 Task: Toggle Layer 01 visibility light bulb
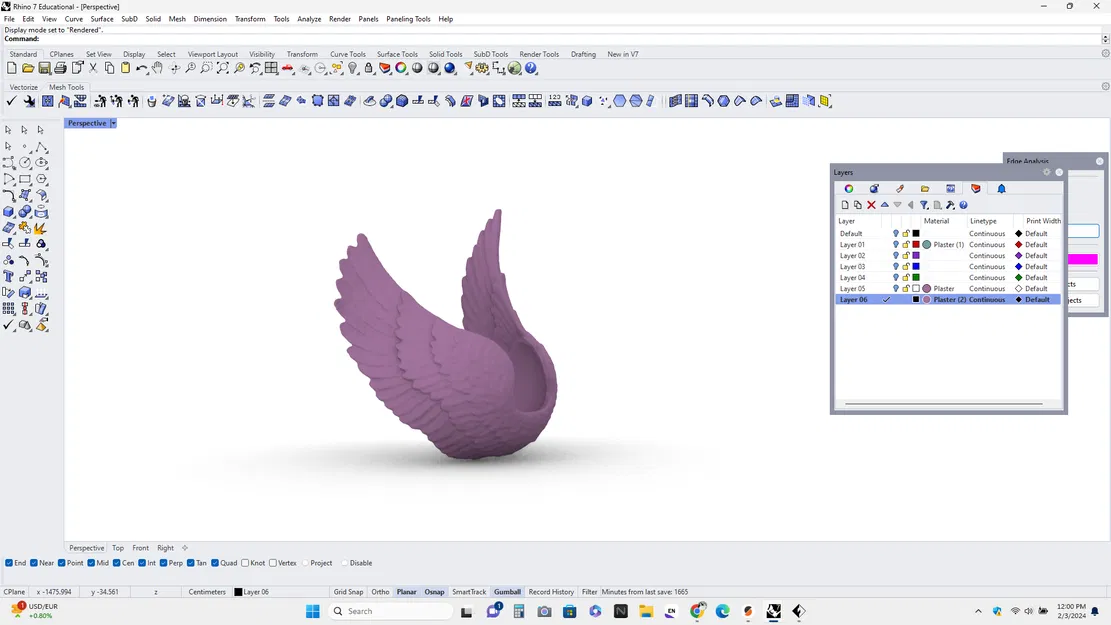[x=896, y=244]
